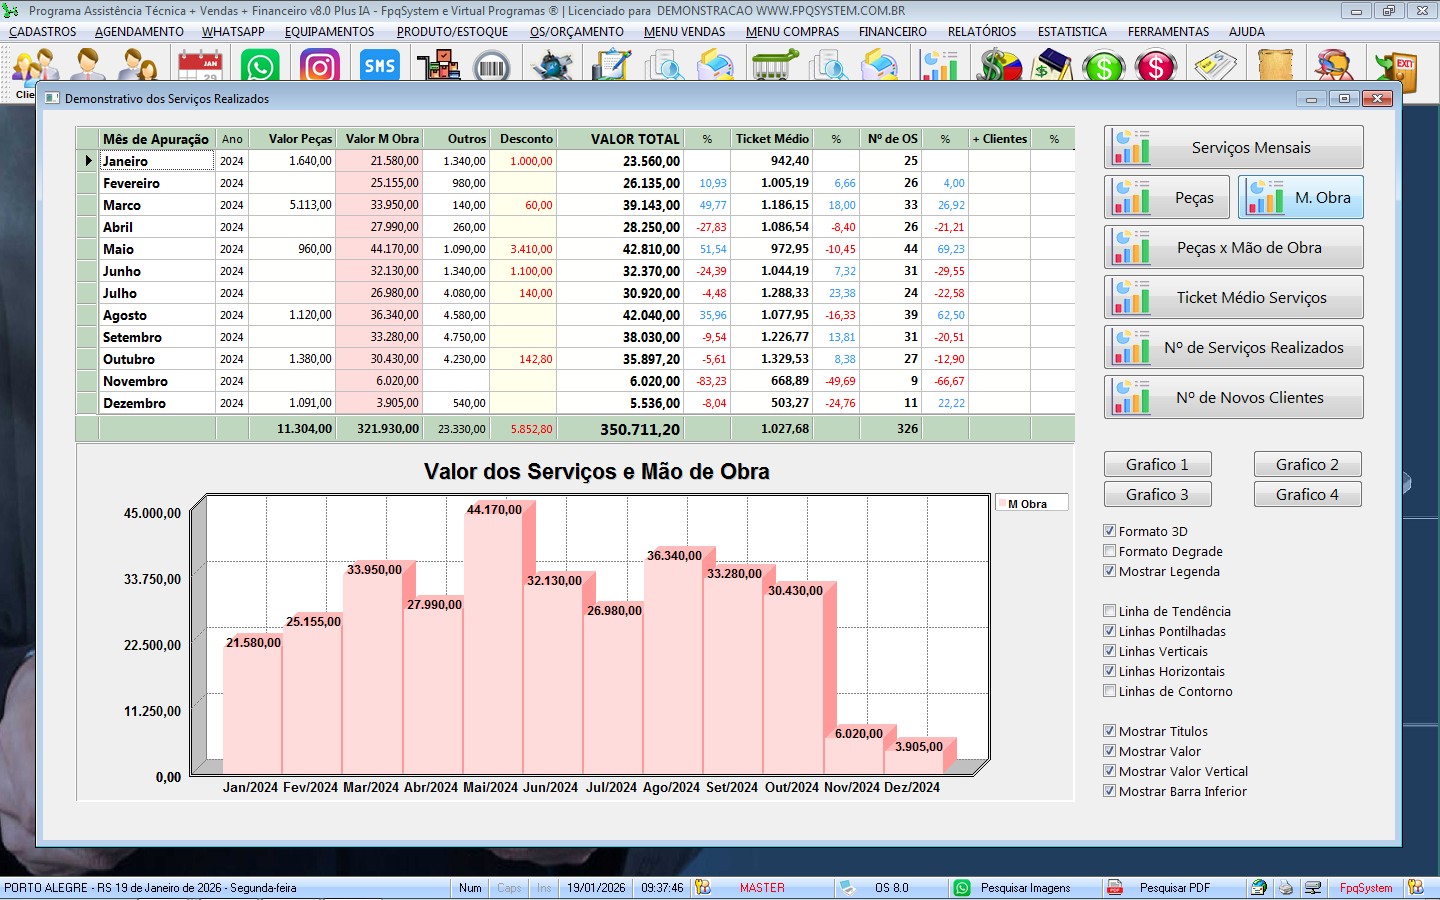Click the printer icon in the status bar
Screen dimensions: 1440x900
click(x=1286, y=888)
